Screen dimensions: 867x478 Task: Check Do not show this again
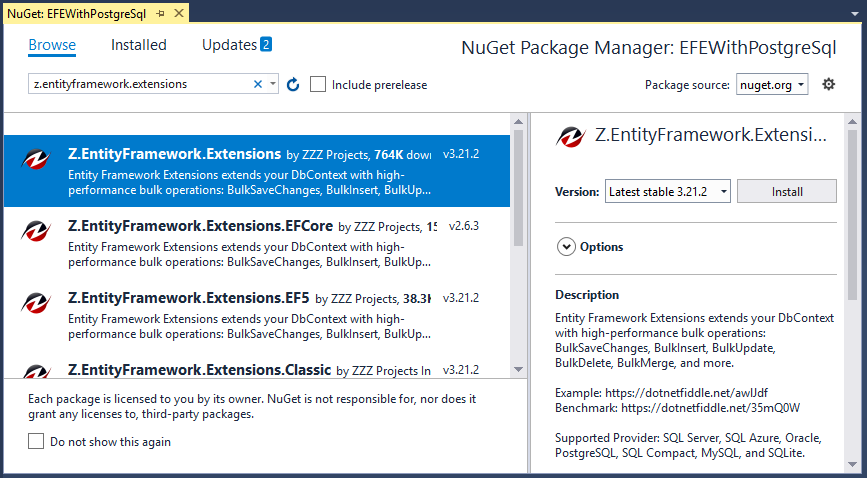(x=36, y=441)
